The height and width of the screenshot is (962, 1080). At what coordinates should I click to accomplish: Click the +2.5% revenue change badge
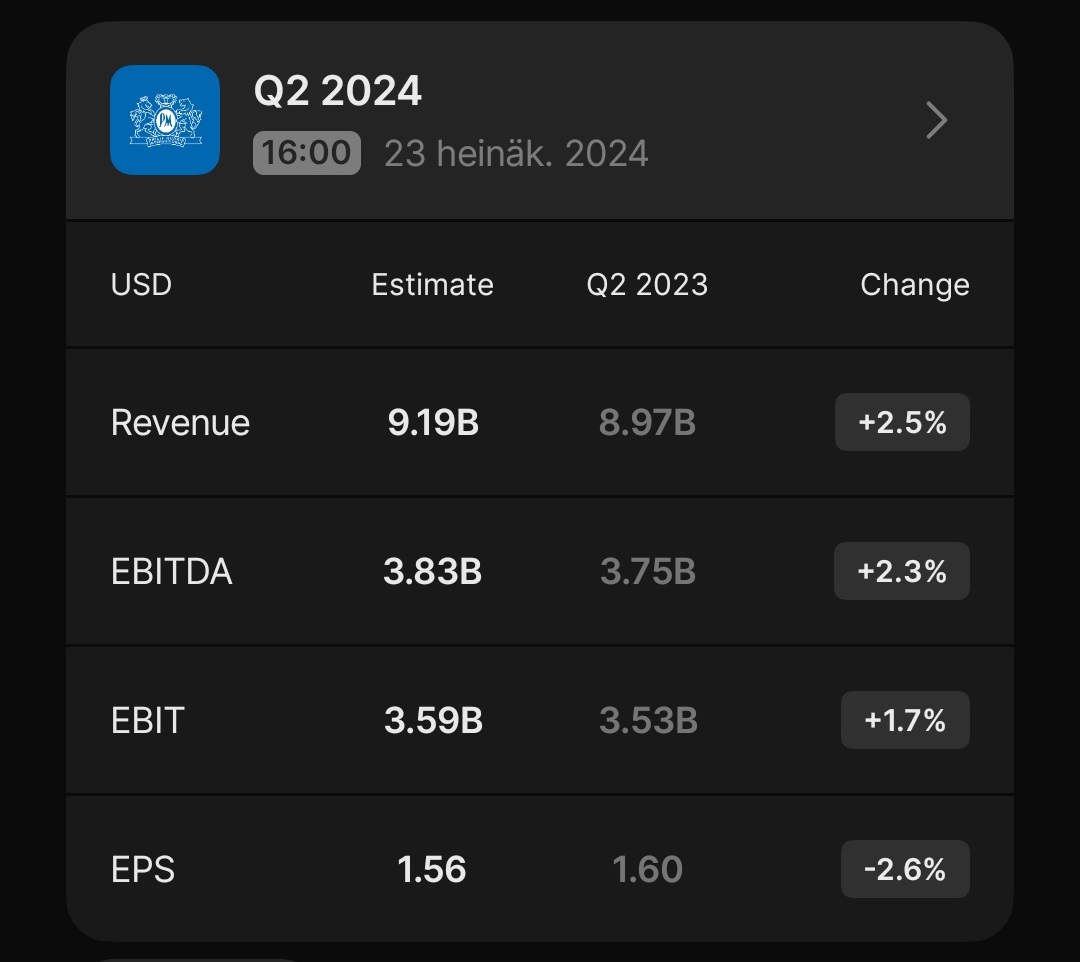pyautogui.click(x=902, y=422)
